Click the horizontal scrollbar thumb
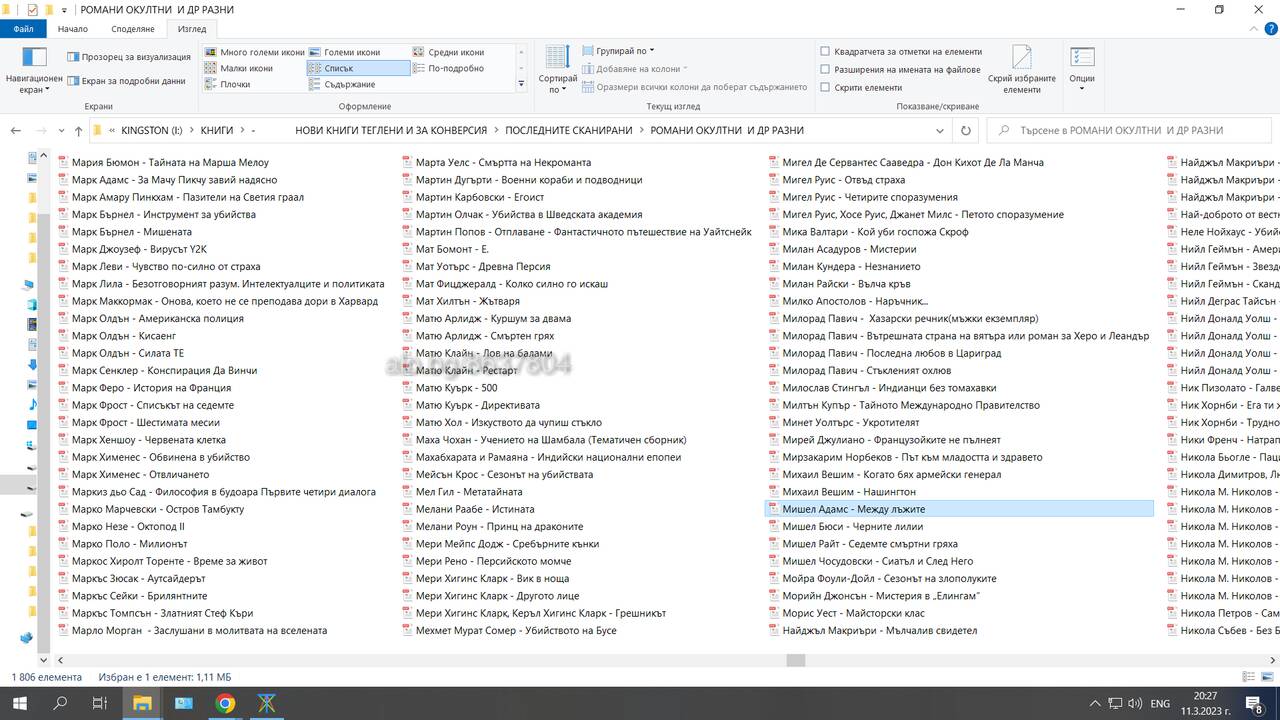Viewport: 1280px width, 720px height. (x=796, y=660)
